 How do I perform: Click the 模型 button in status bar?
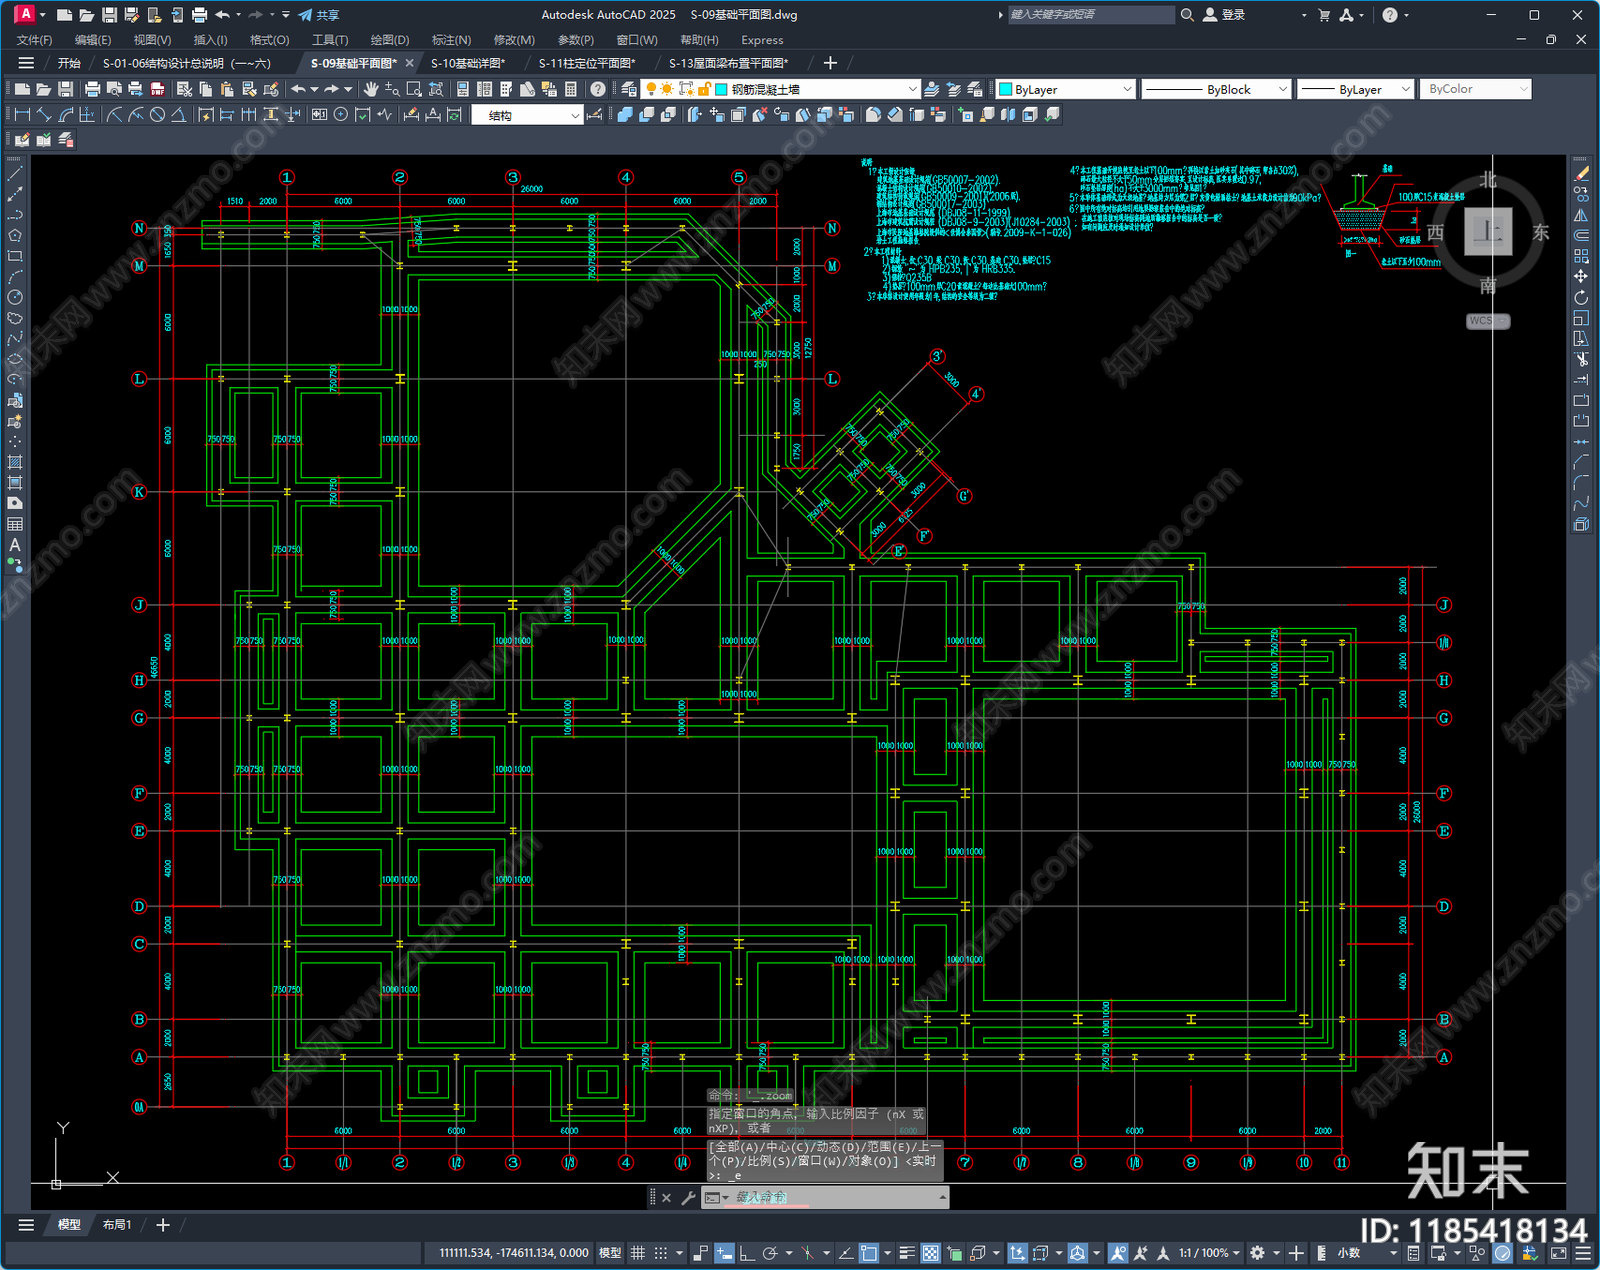pos(610,1253)
